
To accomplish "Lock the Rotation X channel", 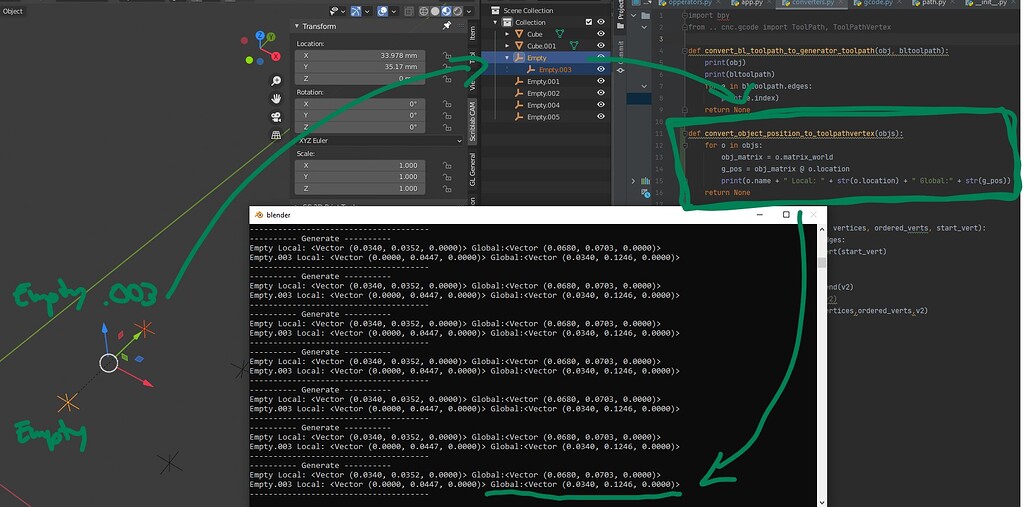I will [x=447, y=104].
